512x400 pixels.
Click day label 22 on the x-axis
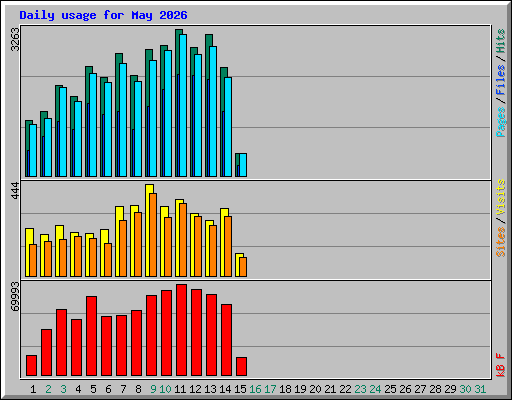pyautogui.click(x=345, y=389)
